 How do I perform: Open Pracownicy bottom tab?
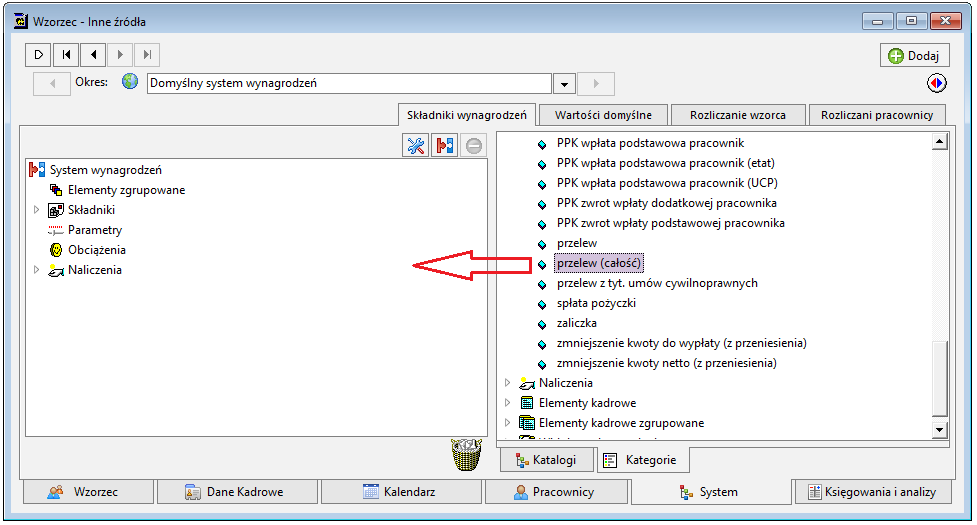[x=556, y=491]
